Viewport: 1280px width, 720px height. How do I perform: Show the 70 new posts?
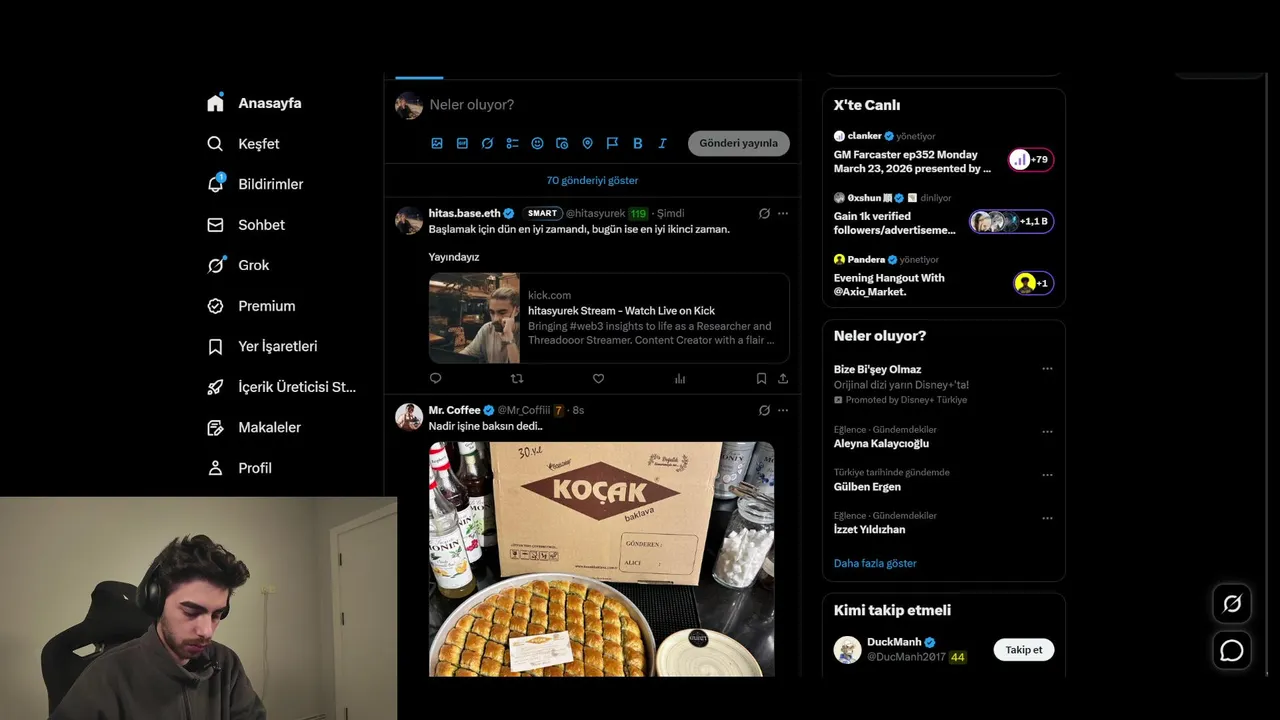point(592,180)
